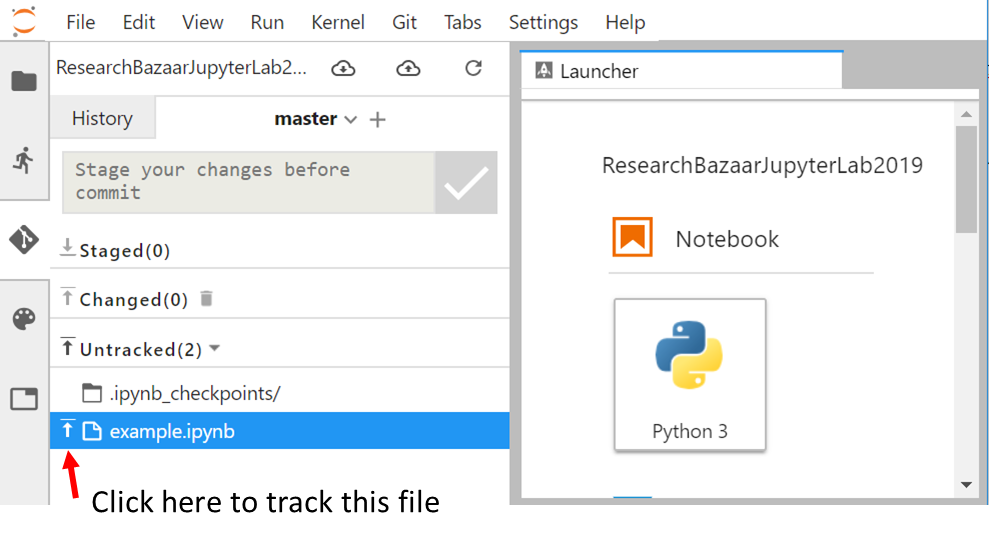Viewport: 989px width, 542px height.
Task: Collapse the Untracked files section arrow
Action: click(x=214, y=348)
